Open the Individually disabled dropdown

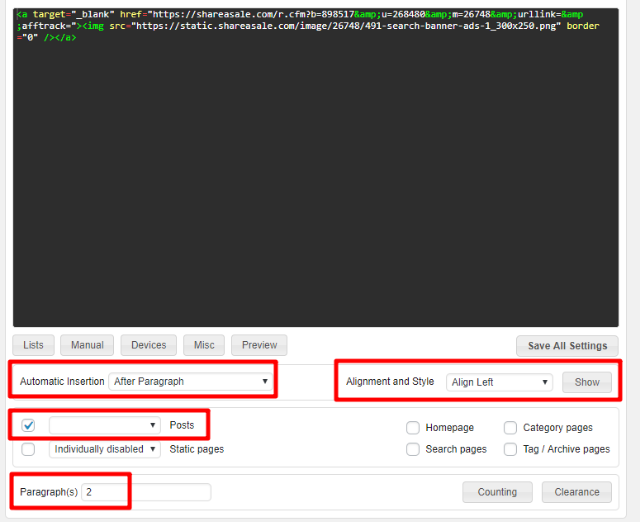pos(104,449)
